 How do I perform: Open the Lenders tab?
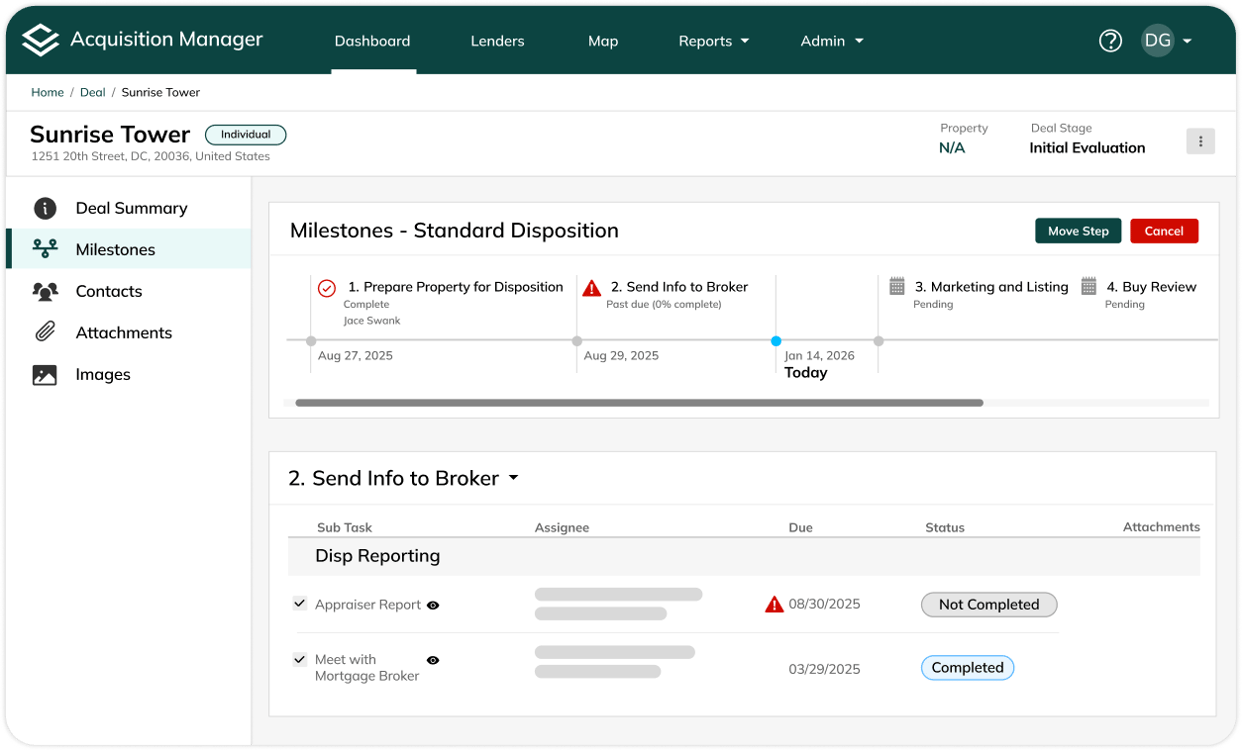tap(497, 41)
